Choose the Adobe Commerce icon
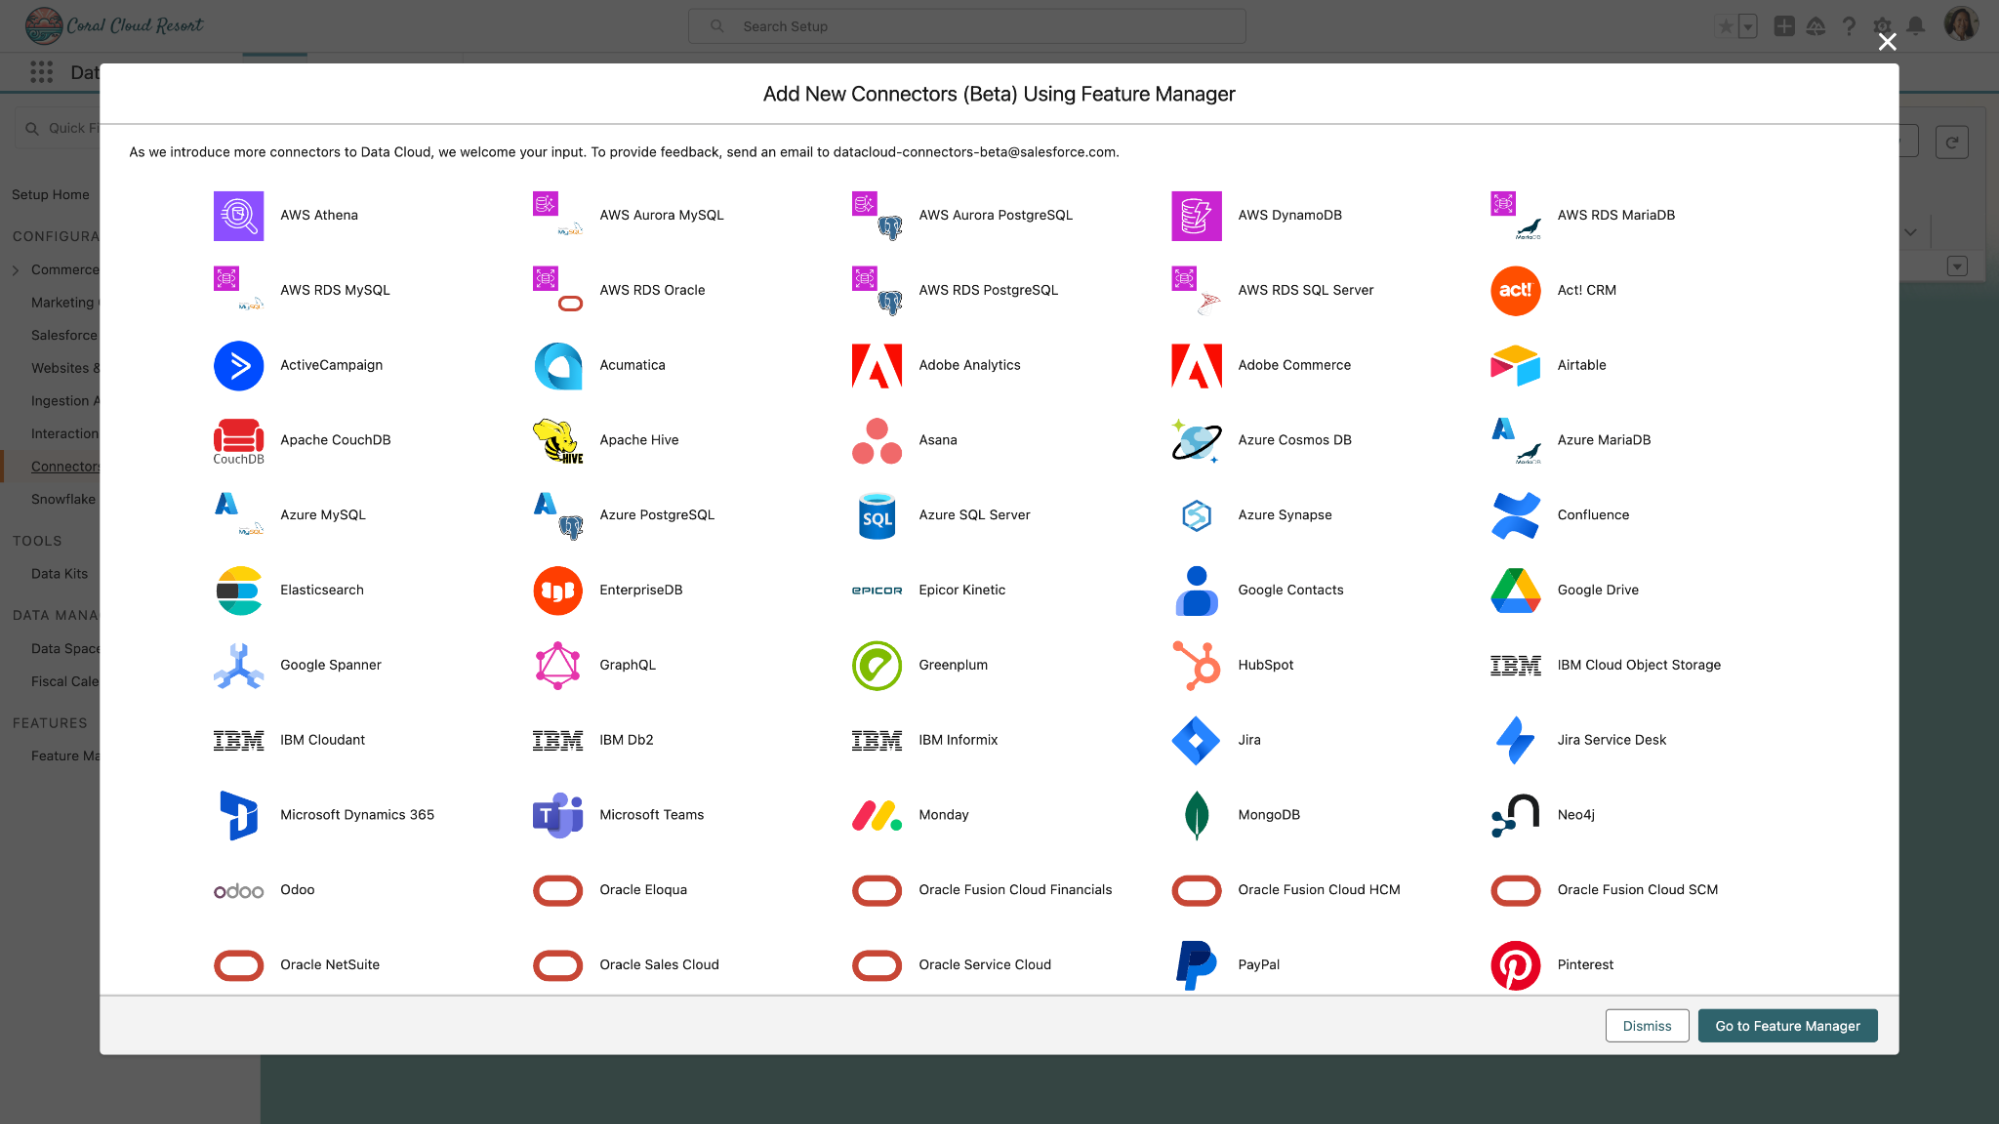1999x1125 pixels. click(x=1196, y=365)
